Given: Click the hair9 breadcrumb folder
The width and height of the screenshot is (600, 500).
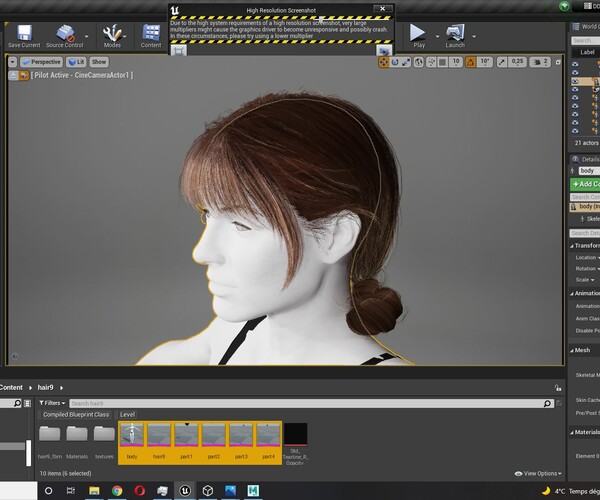Looking at the screenshot, I should 45,388.
